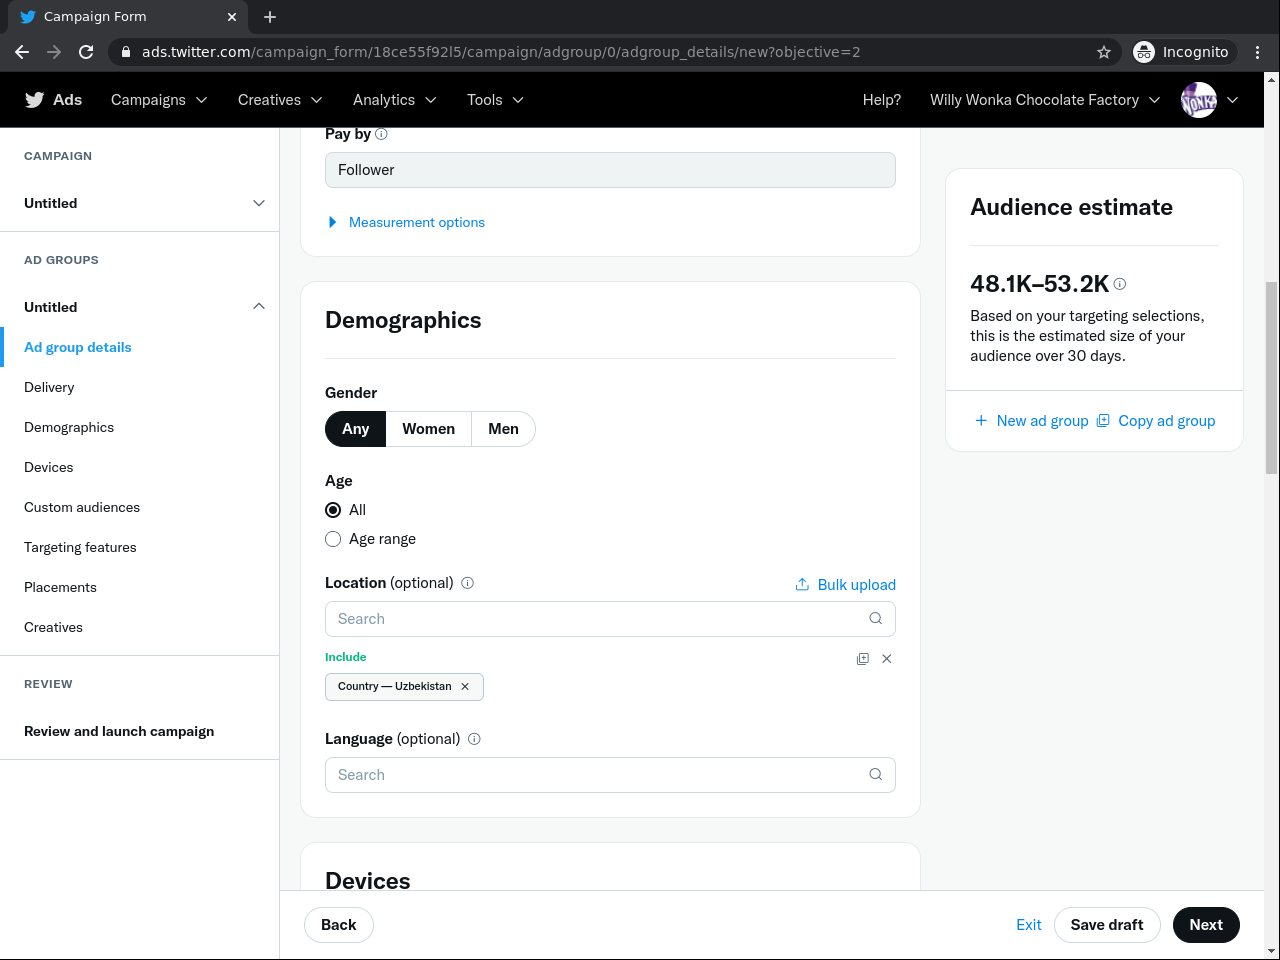The height and width of the screenshot is (960, 1280).
Task: Click the info icon beside Pay by
Action: click(381, 134)
